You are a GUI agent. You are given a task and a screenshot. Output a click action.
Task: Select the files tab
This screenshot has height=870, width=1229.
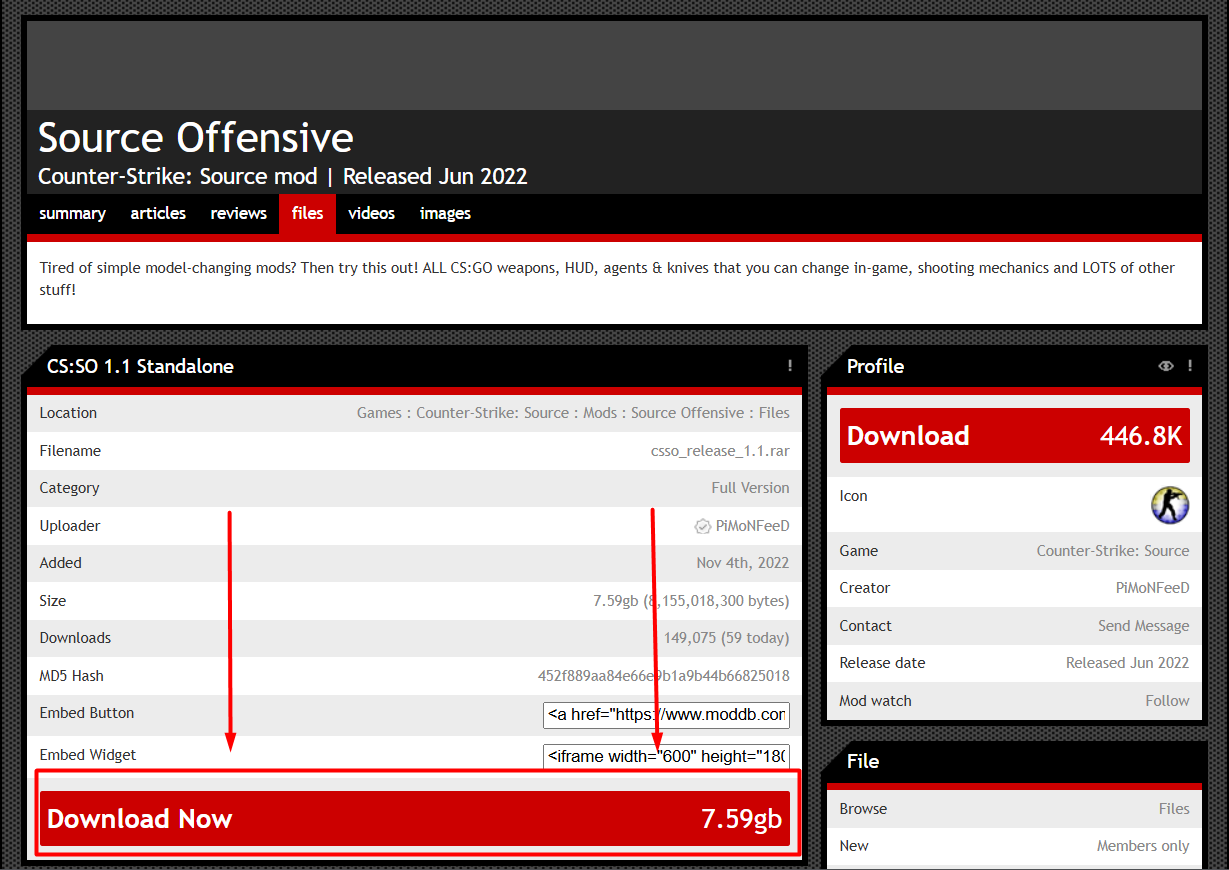coord(307,213)
